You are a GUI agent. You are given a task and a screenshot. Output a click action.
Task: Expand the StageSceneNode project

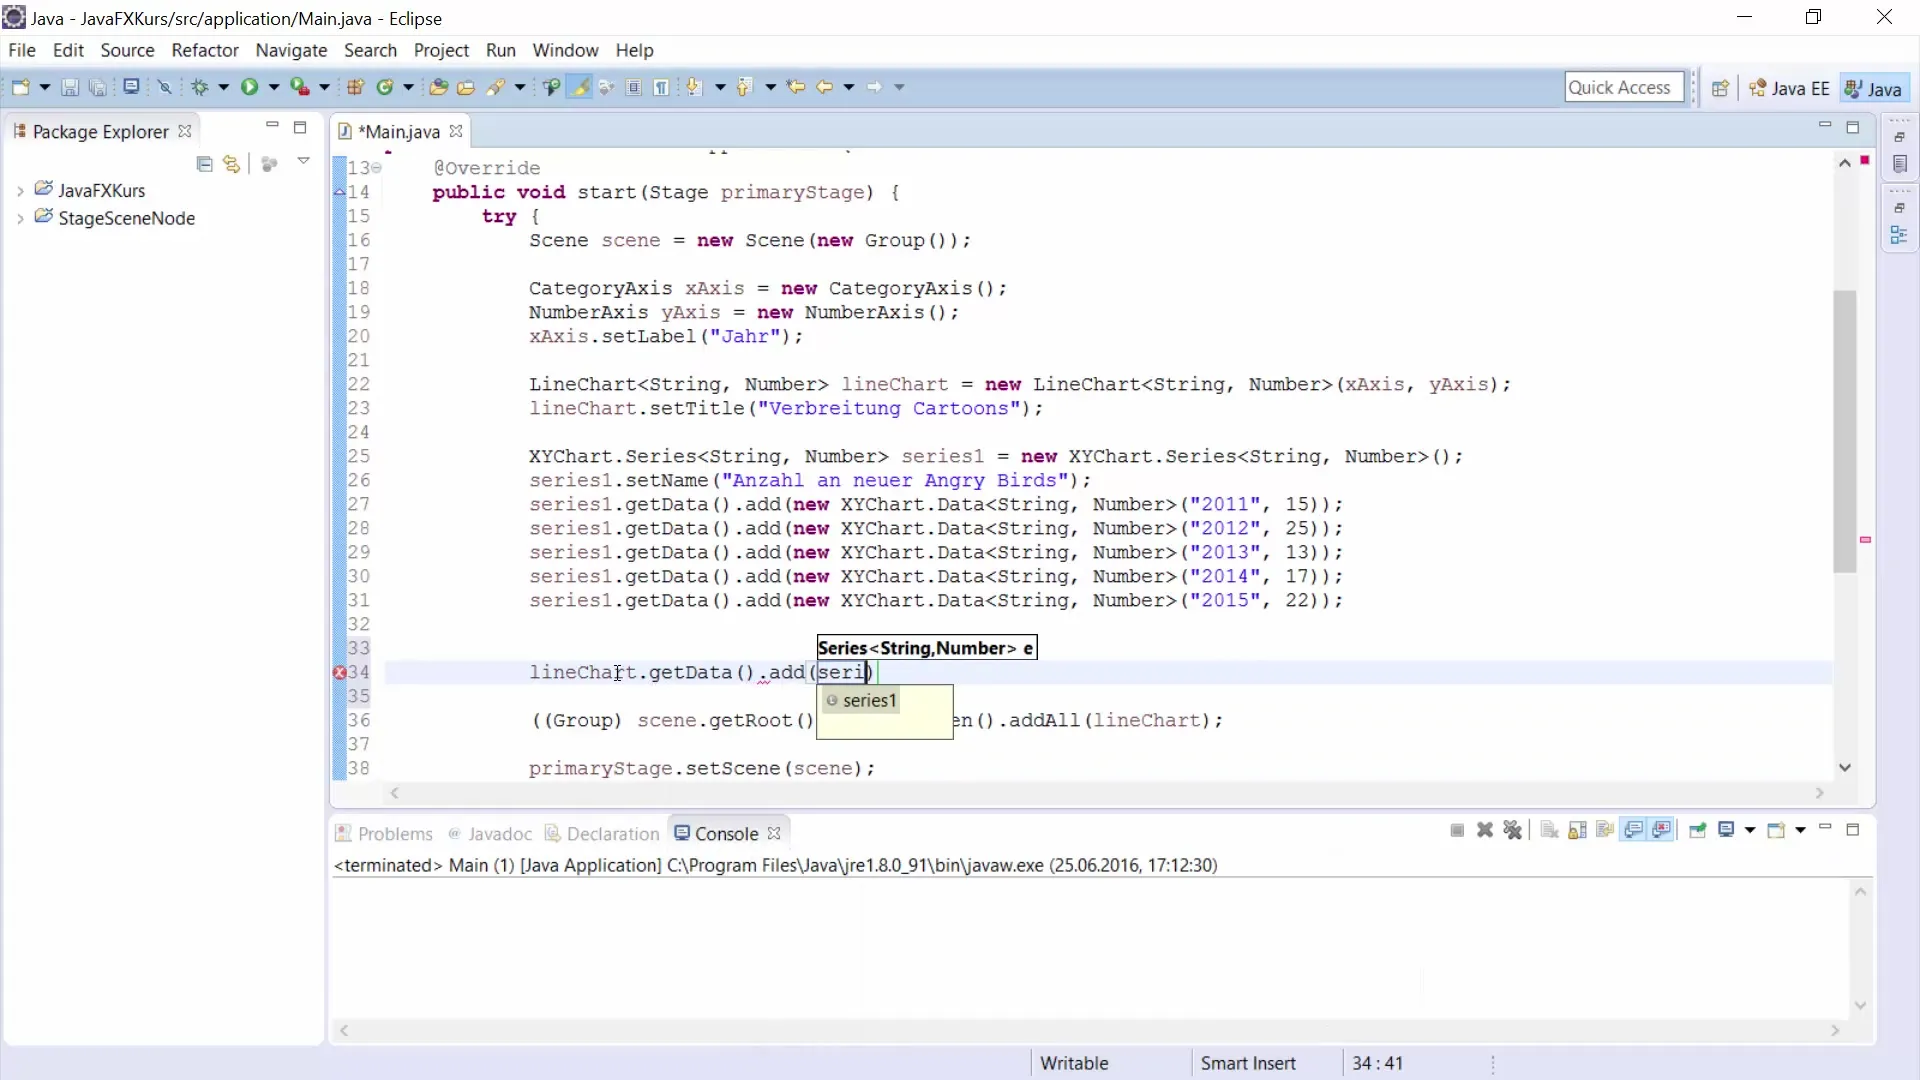click(20, 219)
